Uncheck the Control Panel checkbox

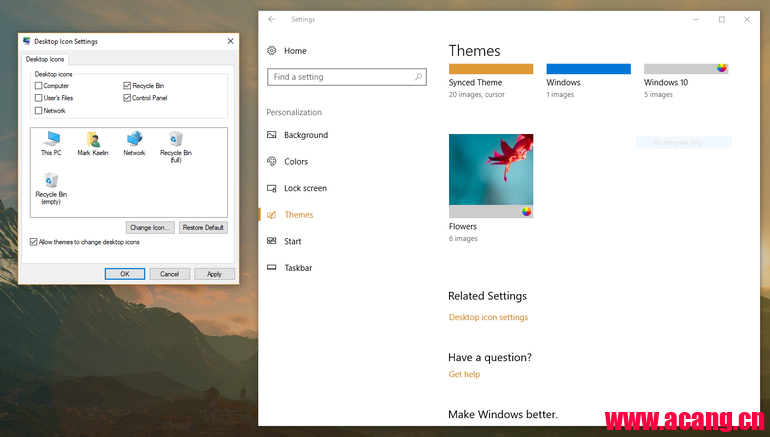[127, 98]
